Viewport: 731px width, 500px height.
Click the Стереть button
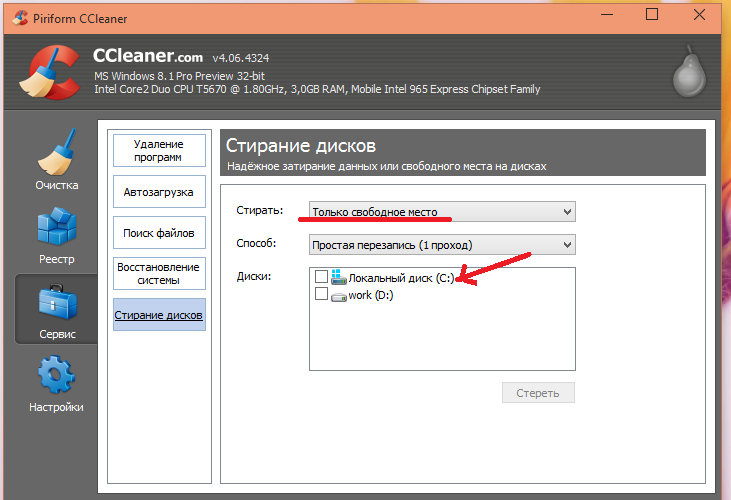538,393
